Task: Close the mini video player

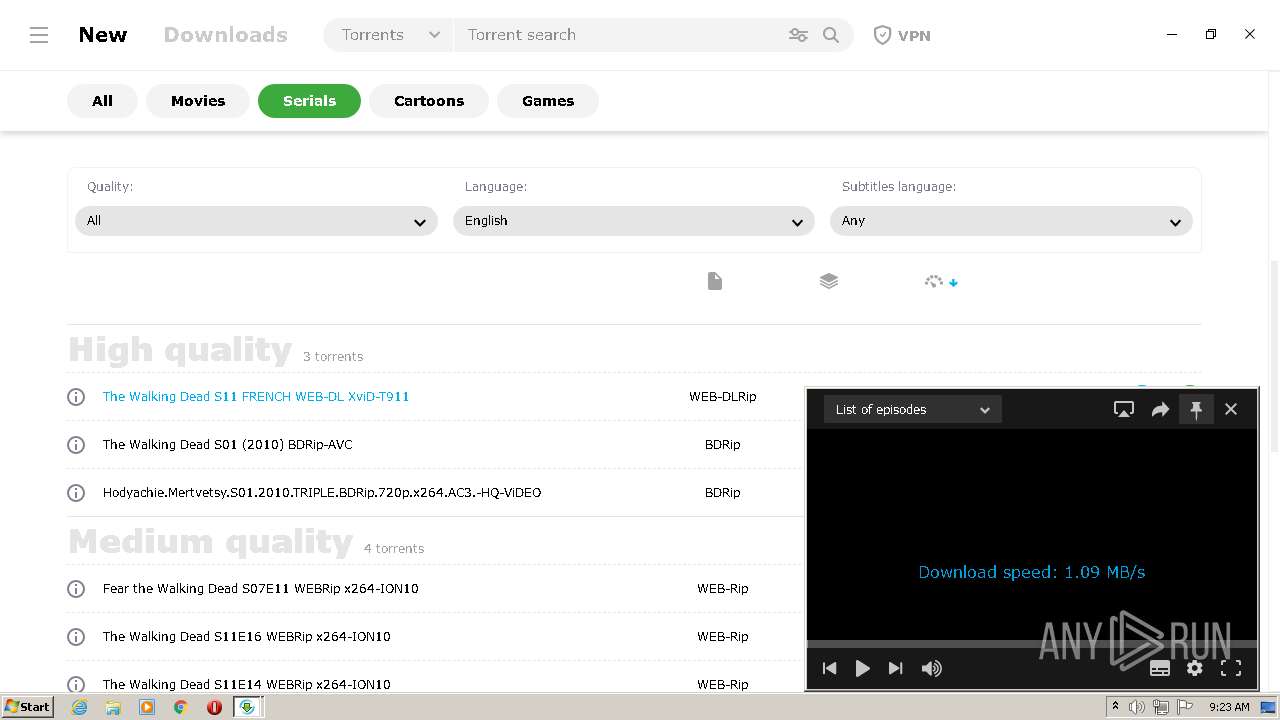Action: coord(1231,409)
